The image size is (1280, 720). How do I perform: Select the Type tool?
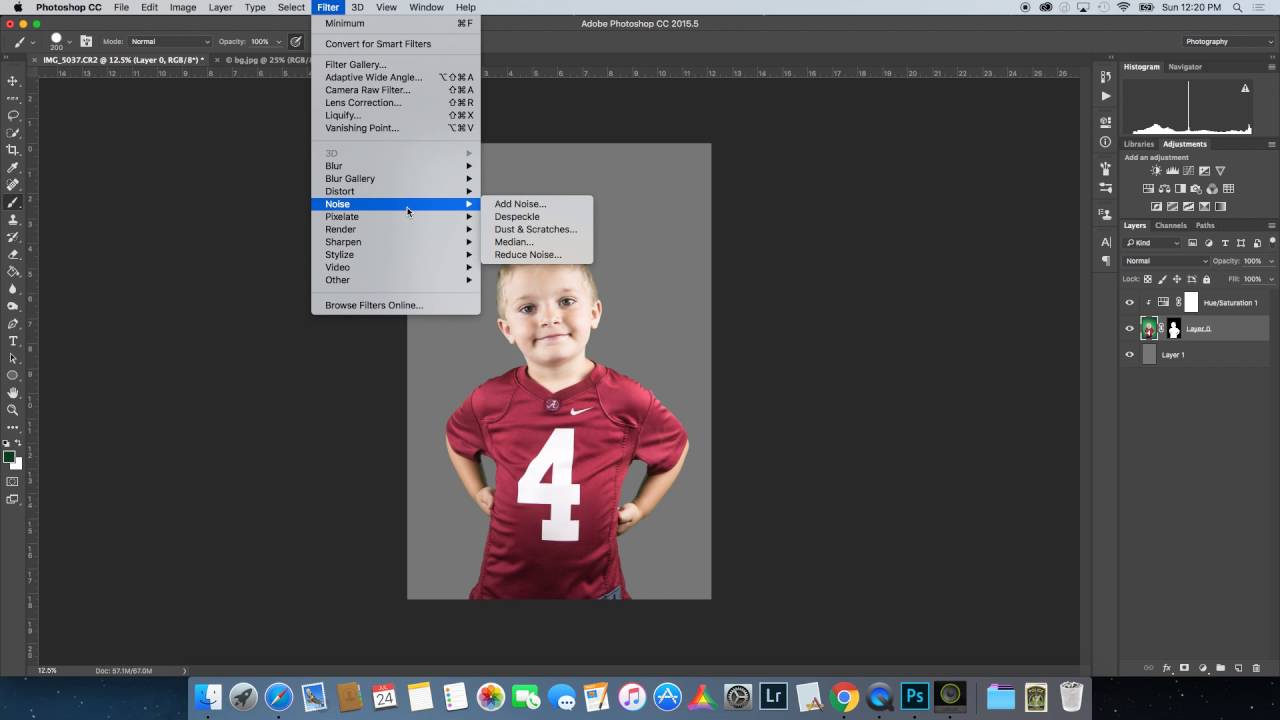coord(13,341)
